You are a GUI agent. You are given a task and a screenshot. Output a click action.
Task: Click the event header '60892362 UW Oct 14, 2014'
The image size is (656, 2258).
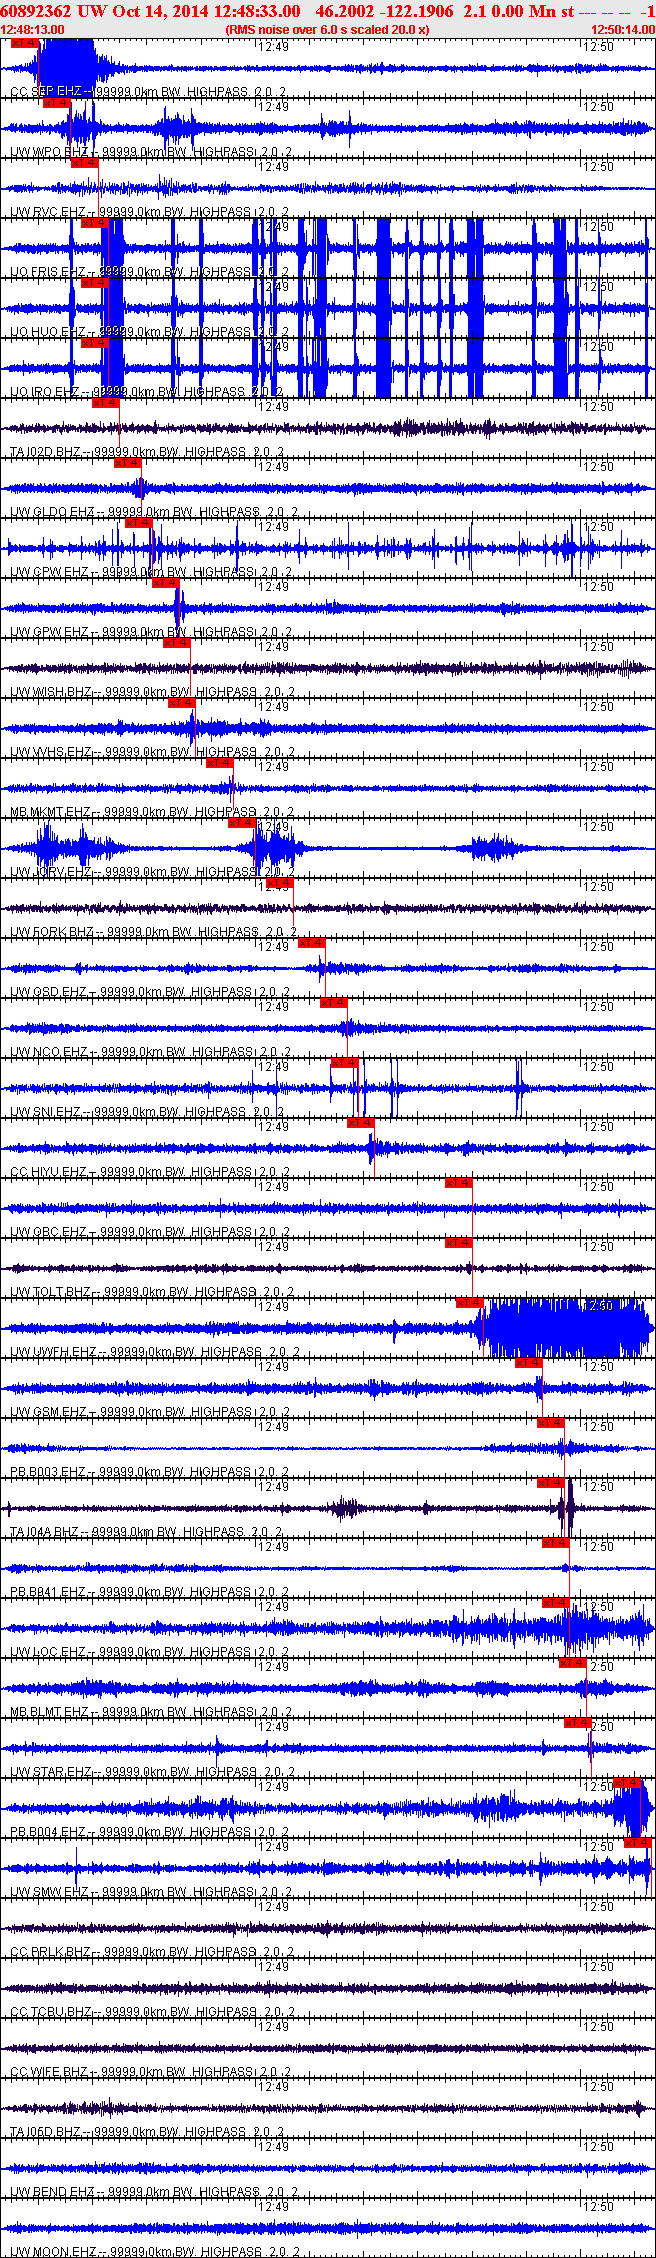pos(106,11)
